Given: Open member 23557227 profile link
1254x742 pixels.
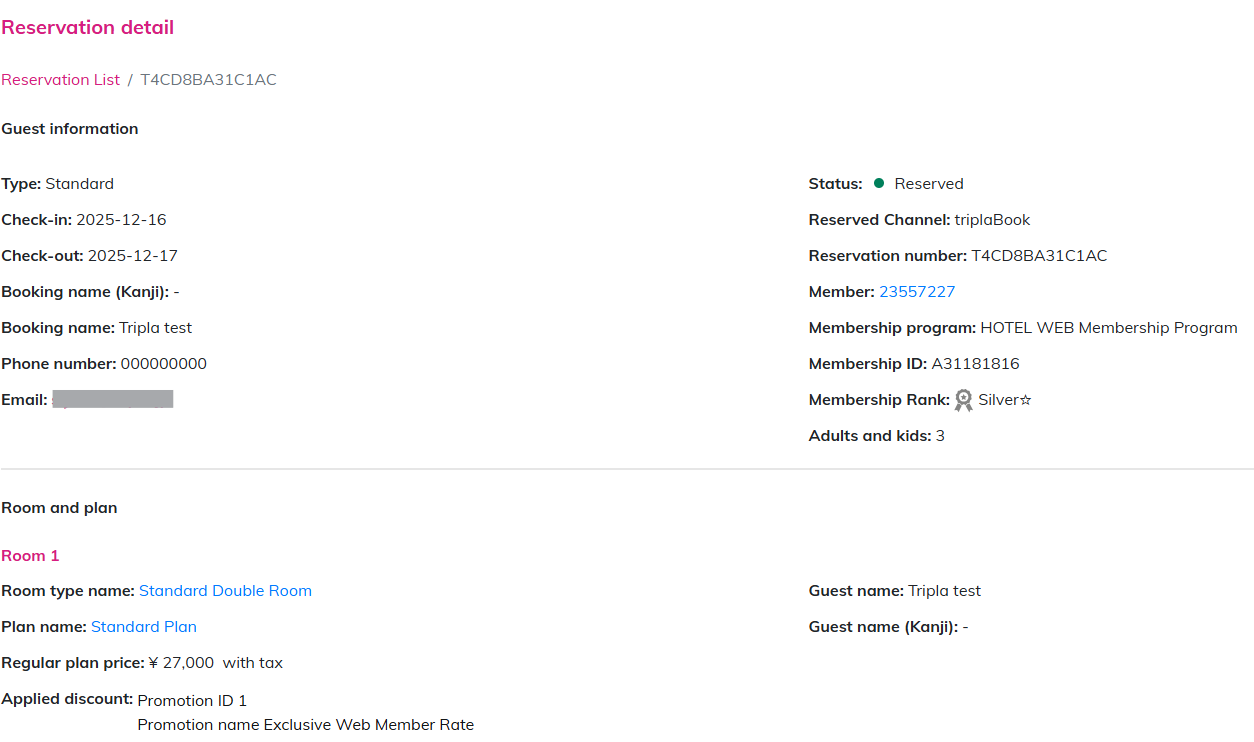Looking at the screenshot, I should coord(917,292).
